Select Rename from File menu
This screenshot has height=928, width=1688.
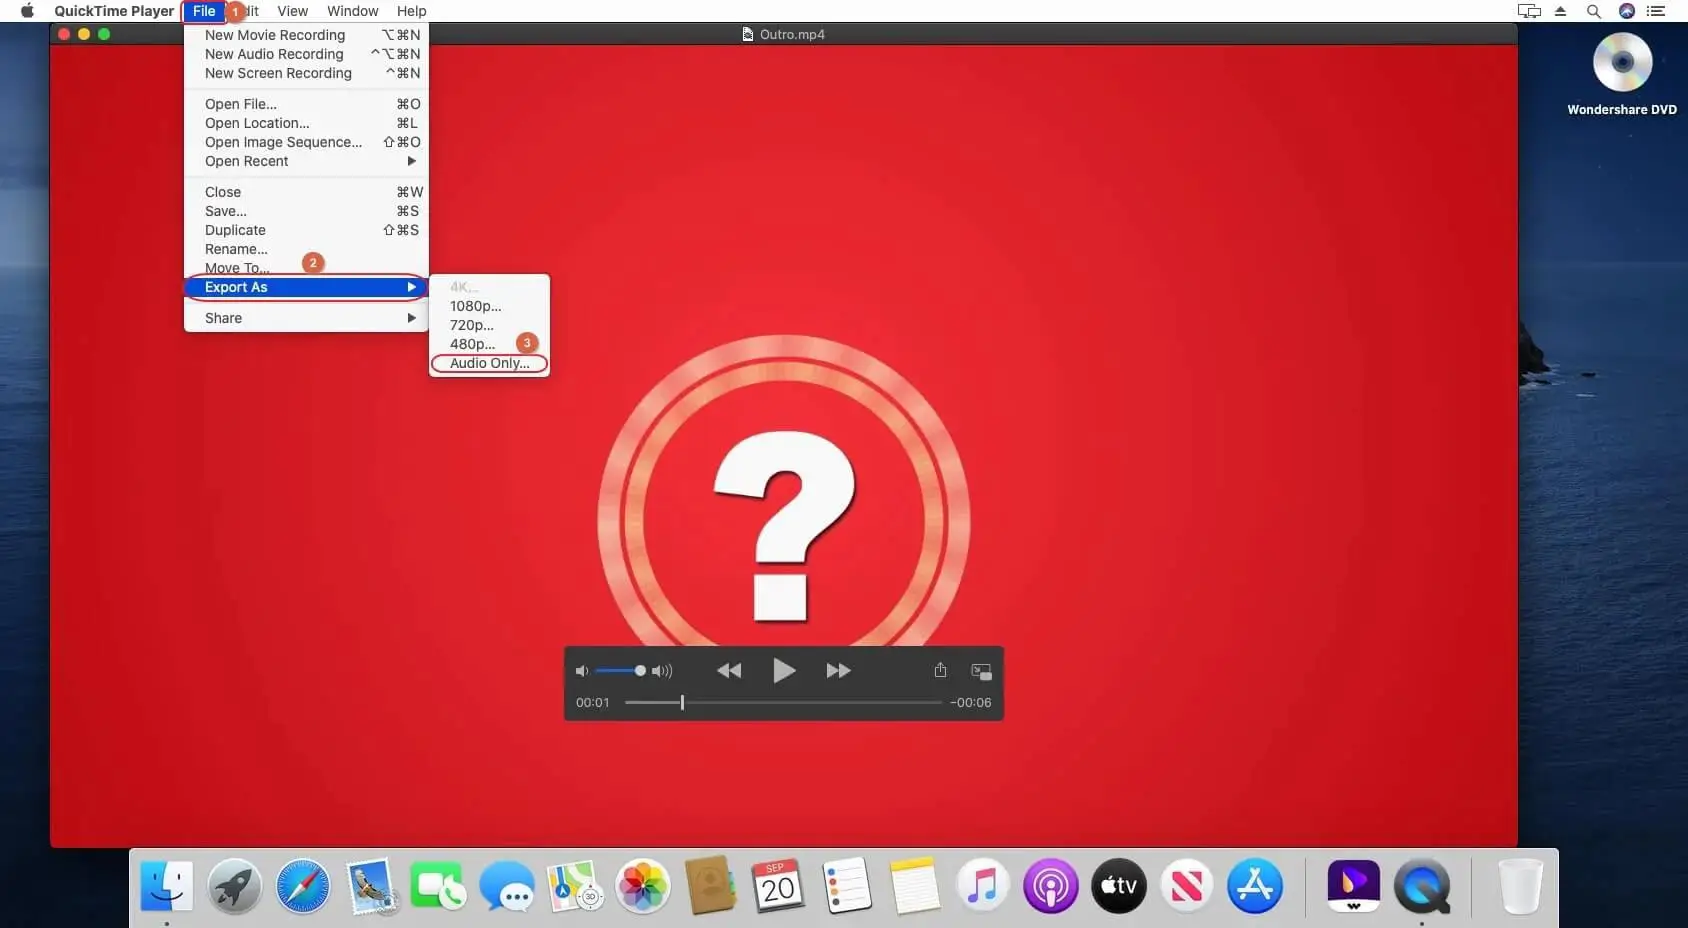[306, 249]
